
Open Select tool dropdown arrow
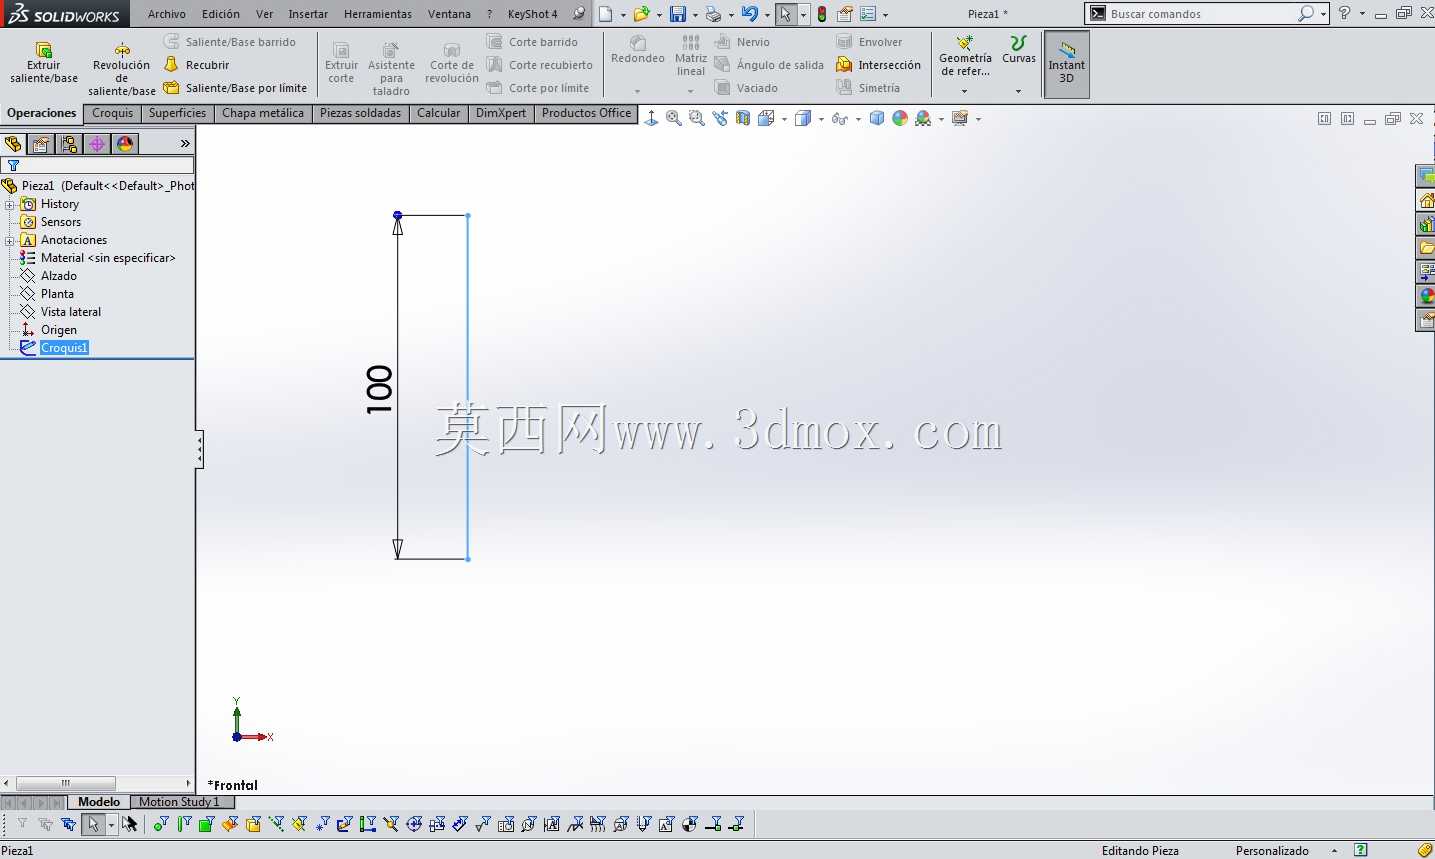[803, 15]
